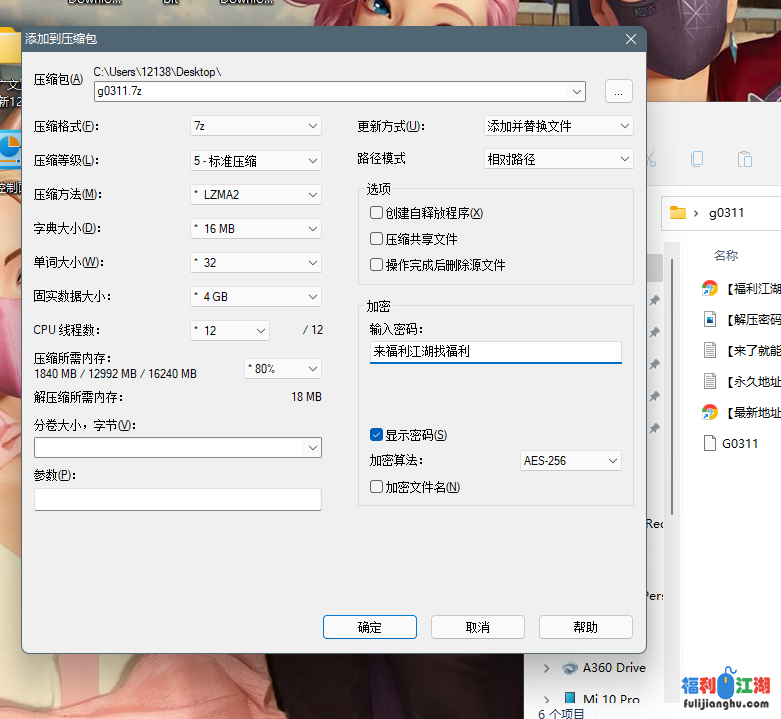The height and width of the screenshot is (719, 781).
Task: Click the browse "..." button for archive path
Action: (x=618, y=91)
